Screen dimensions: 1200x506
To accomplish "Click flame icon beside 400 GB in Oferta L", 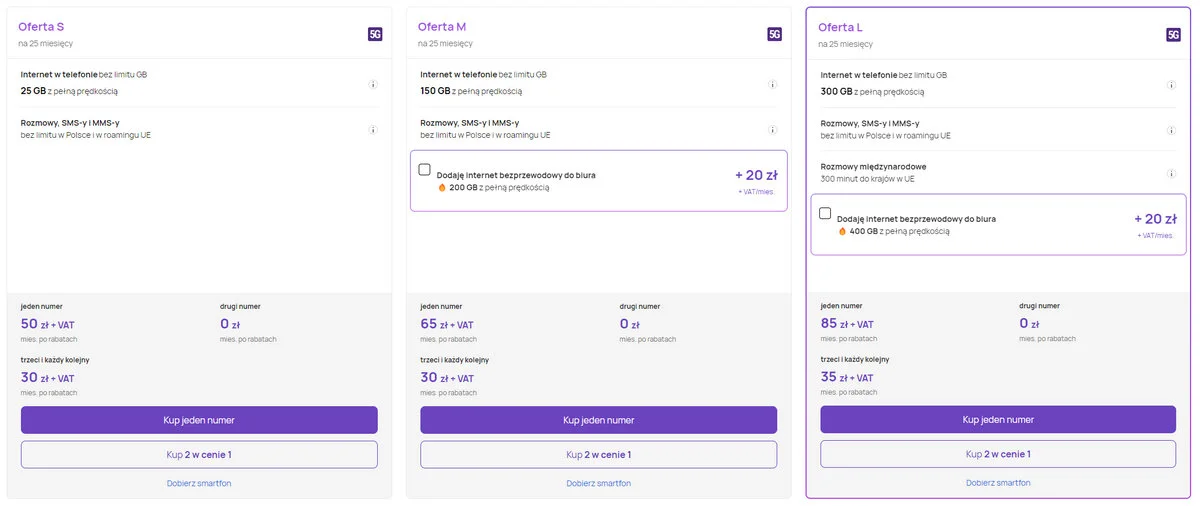I will 842,231.
